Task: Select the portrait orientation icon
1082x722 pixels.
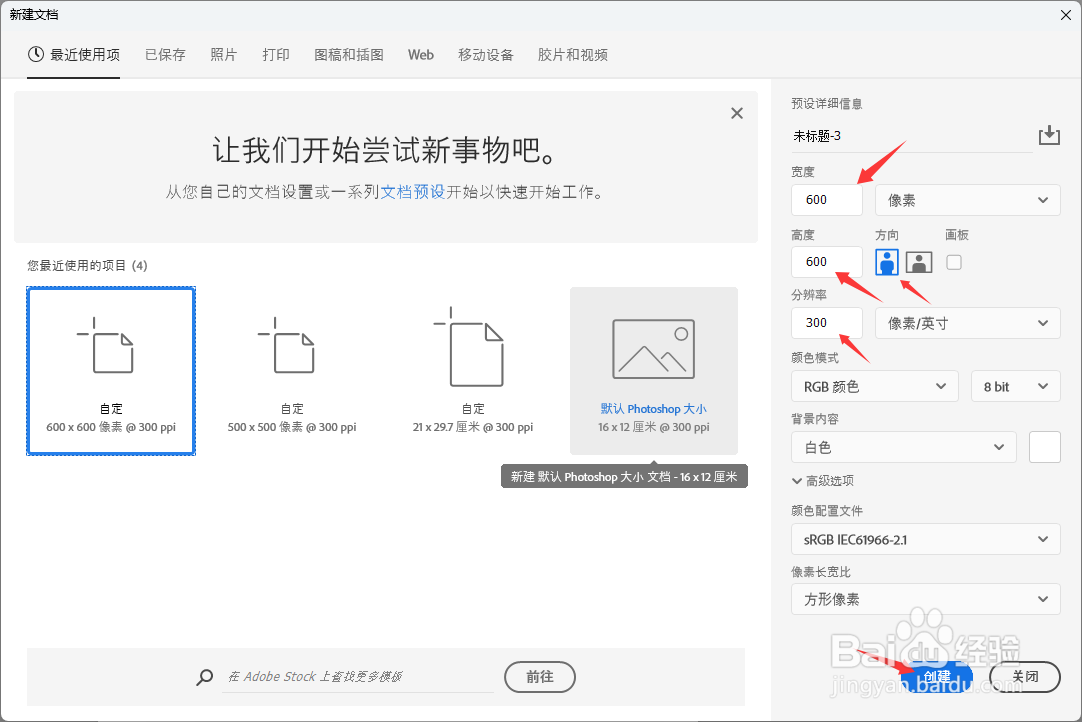Action: (x=886, y=261)
